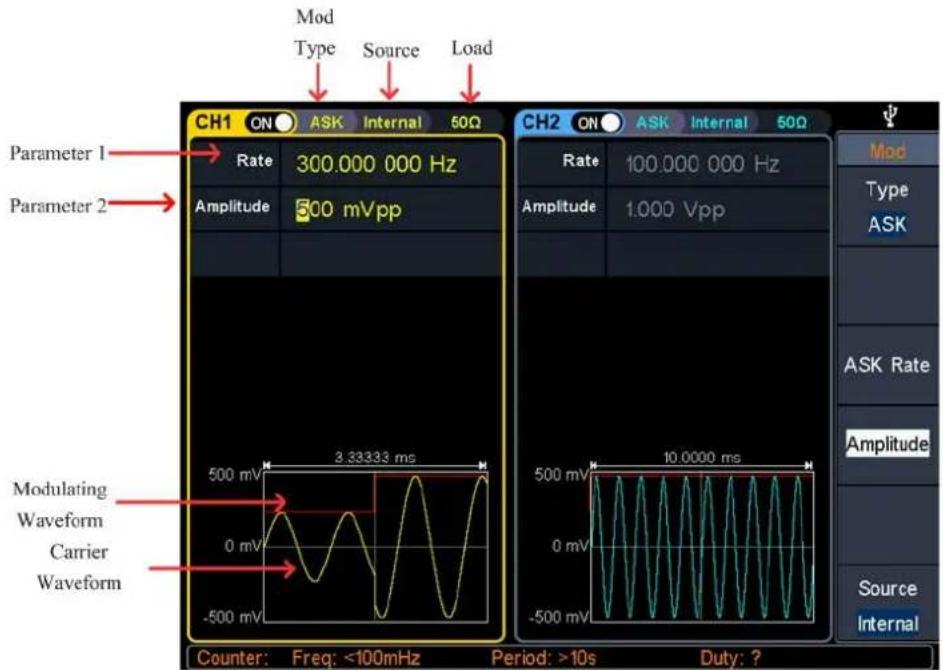This screenshot has height=670, width=943.
Task: Click the CH1 waveform preview graph
Action: pos(376,547)
